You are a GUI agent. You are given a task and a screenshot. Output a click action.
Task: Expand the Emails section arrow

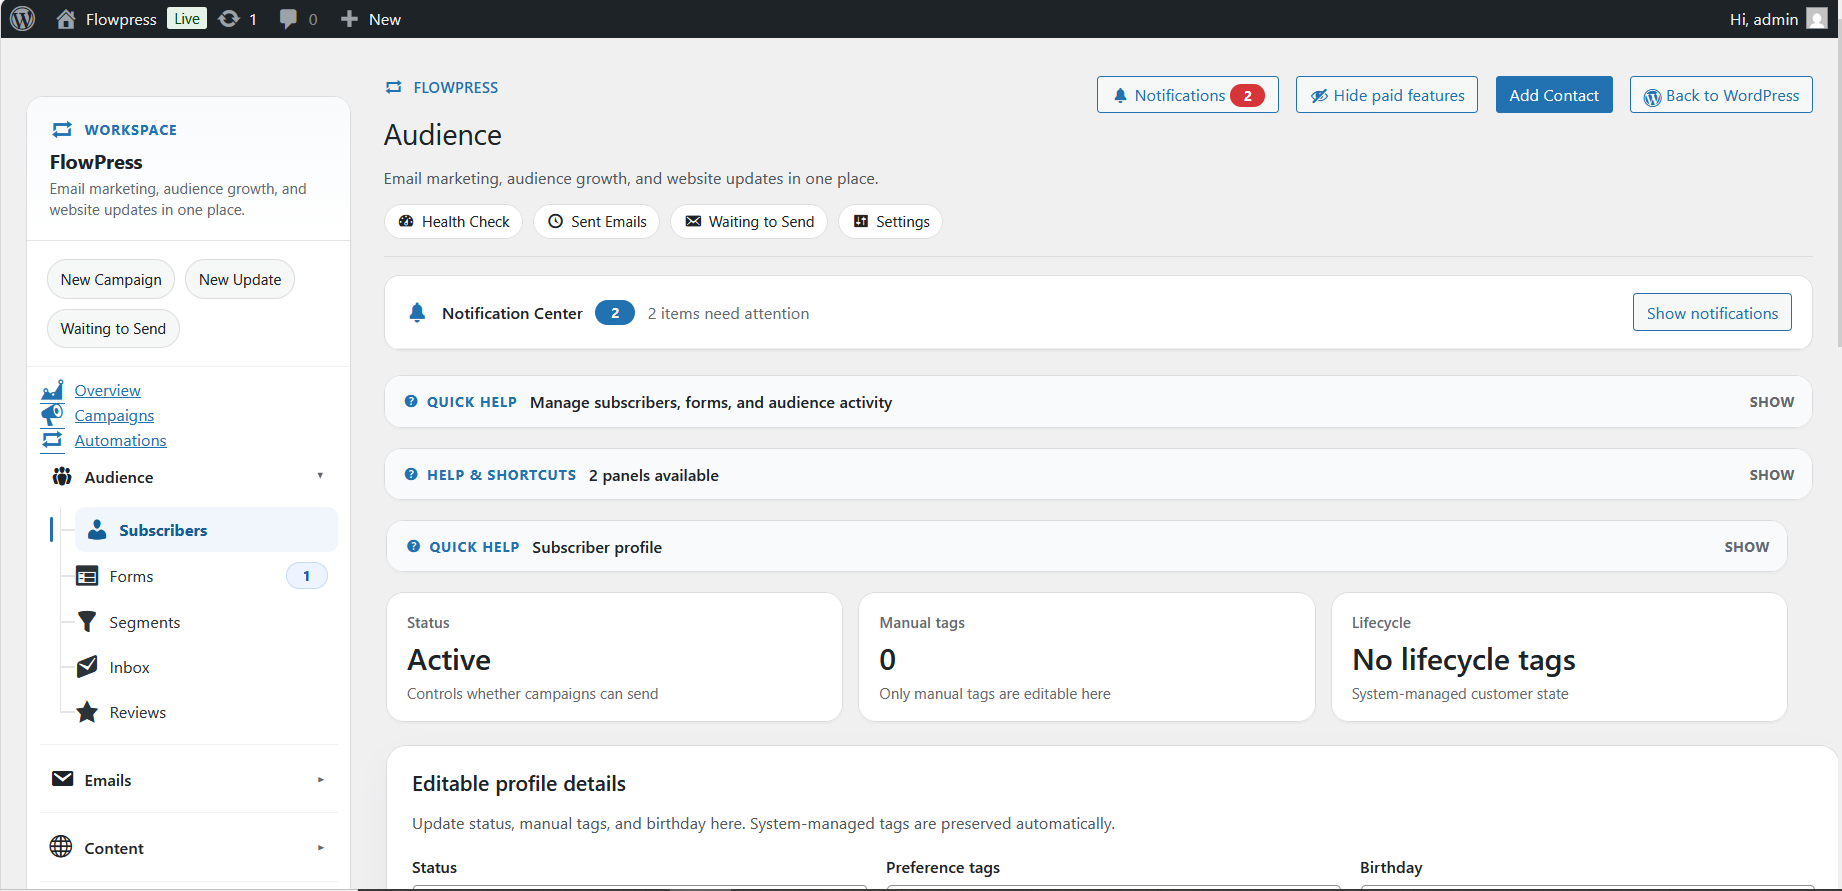[x=320, y=780]
